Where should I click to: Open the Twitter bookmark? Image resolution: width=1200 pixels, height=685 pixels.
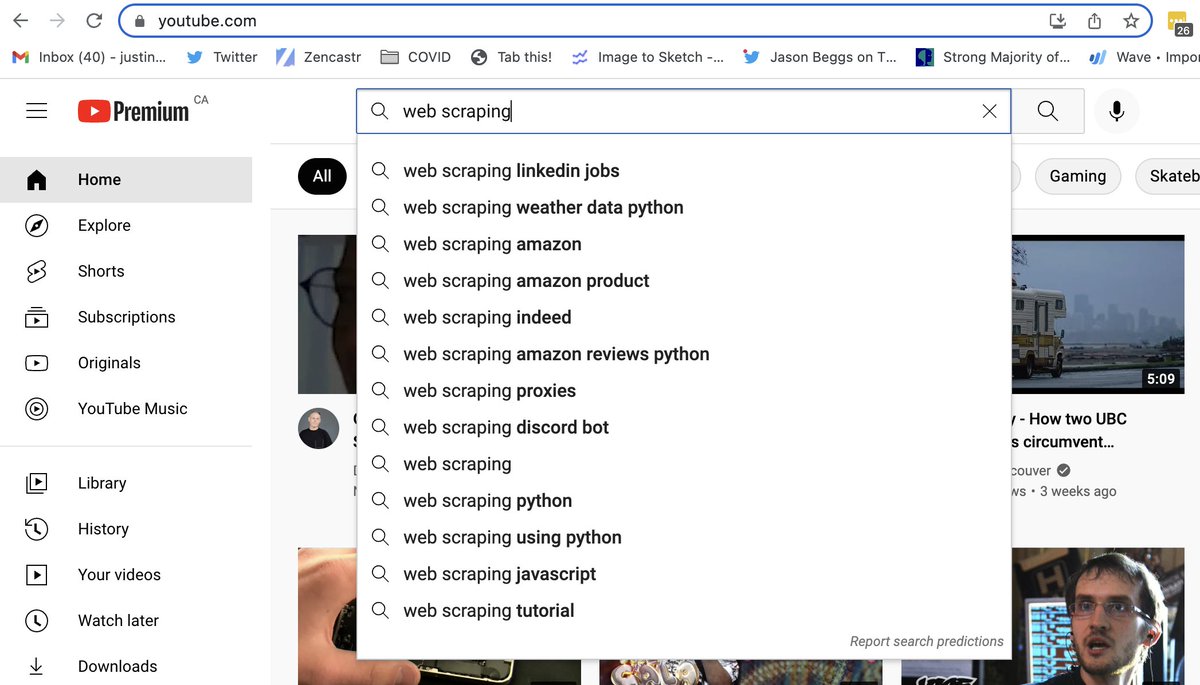[x=222, y=57]
